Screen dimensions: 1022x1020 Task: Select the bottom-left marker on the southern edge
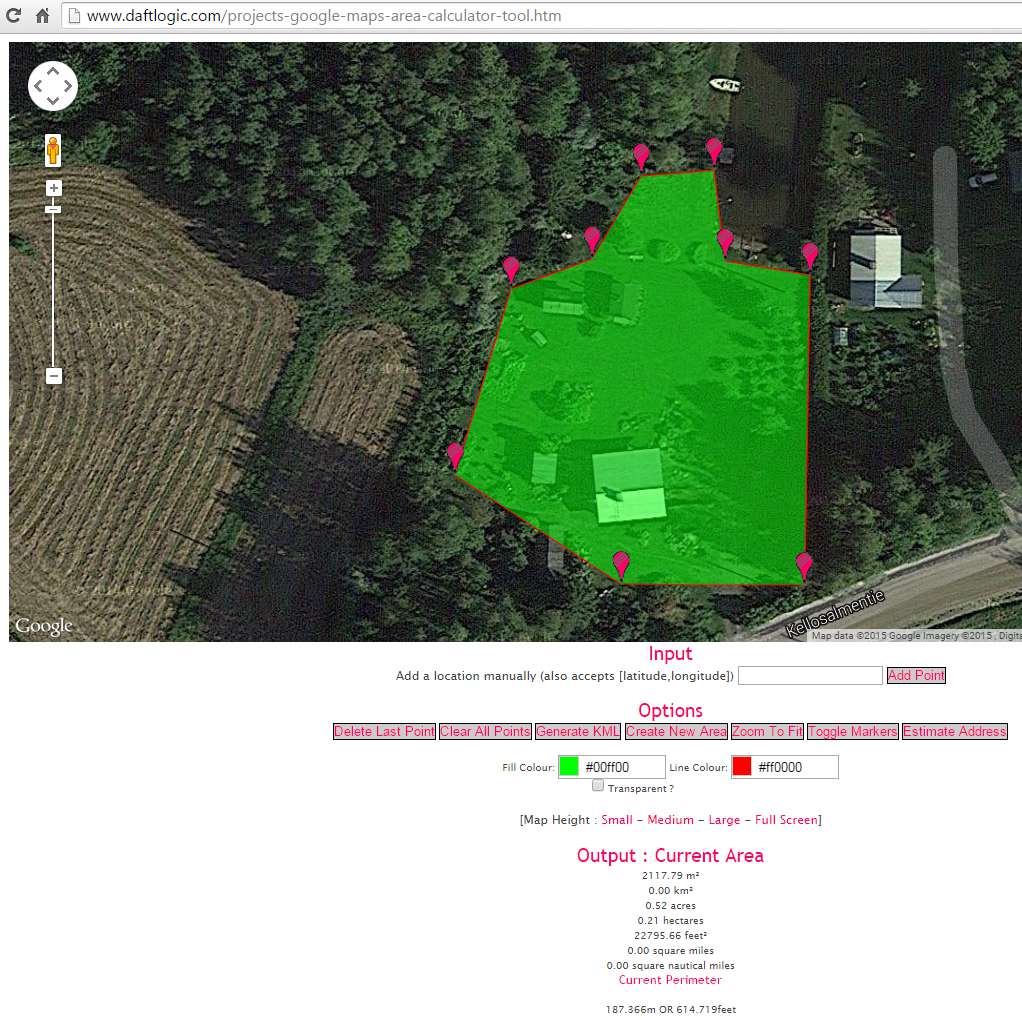pos(621,564)
